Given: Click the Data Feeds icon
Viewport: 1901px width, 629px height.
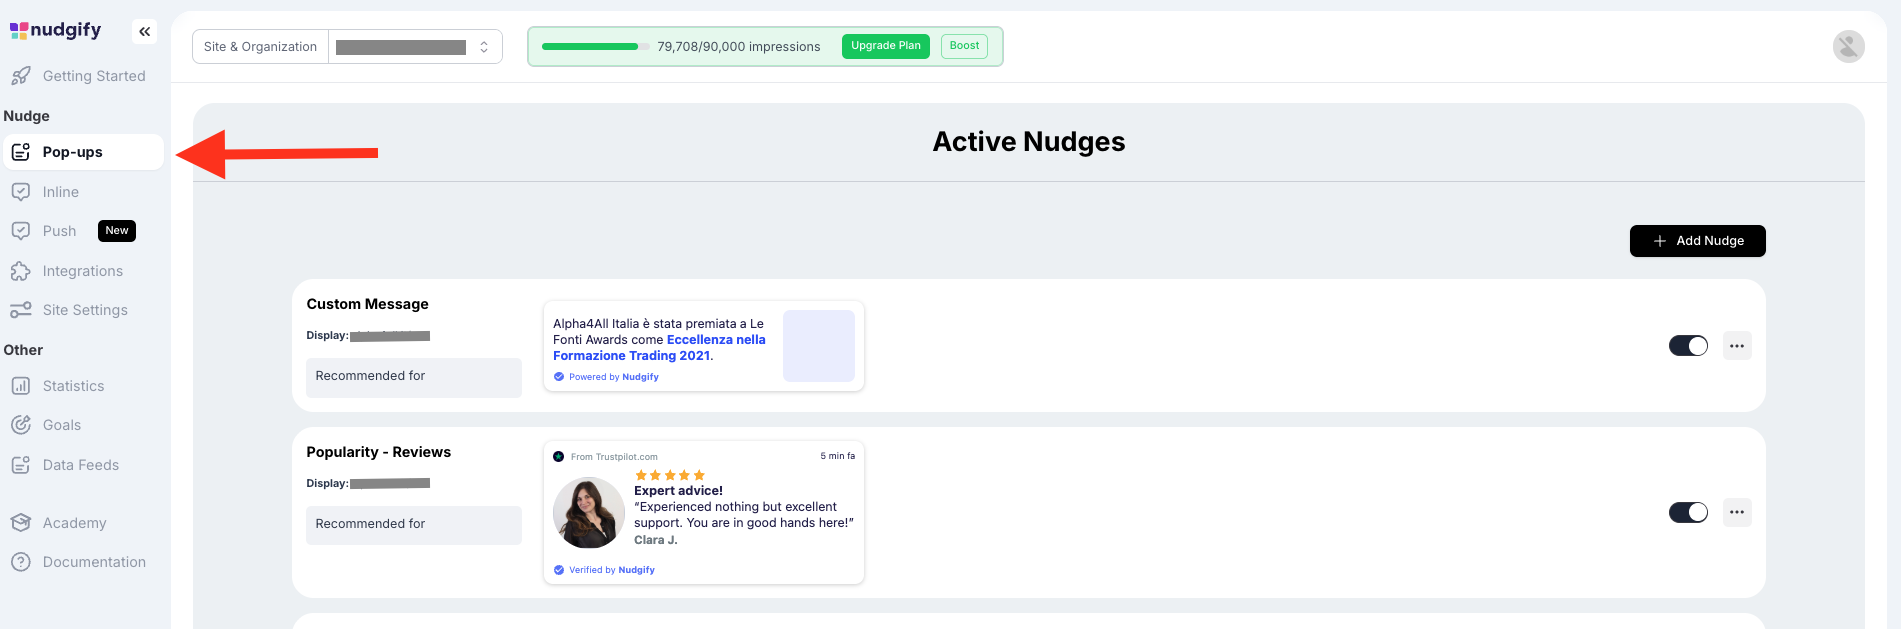Looking at the screenshot, I should pyautogui.click(x=21, y=465).
